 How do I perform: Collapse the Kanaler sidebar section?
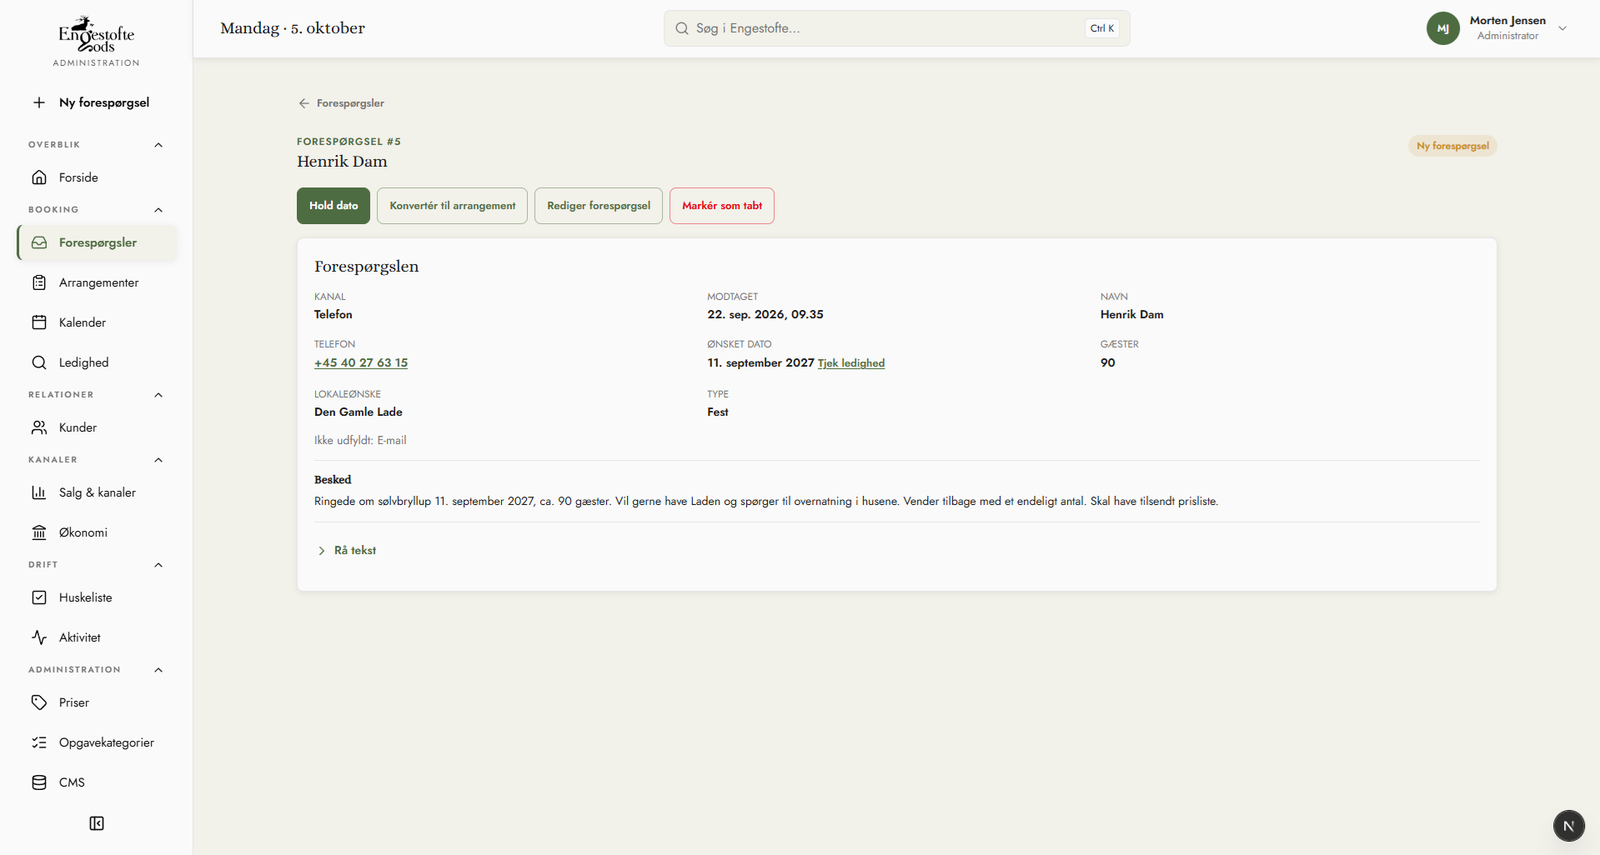point(158,460)
